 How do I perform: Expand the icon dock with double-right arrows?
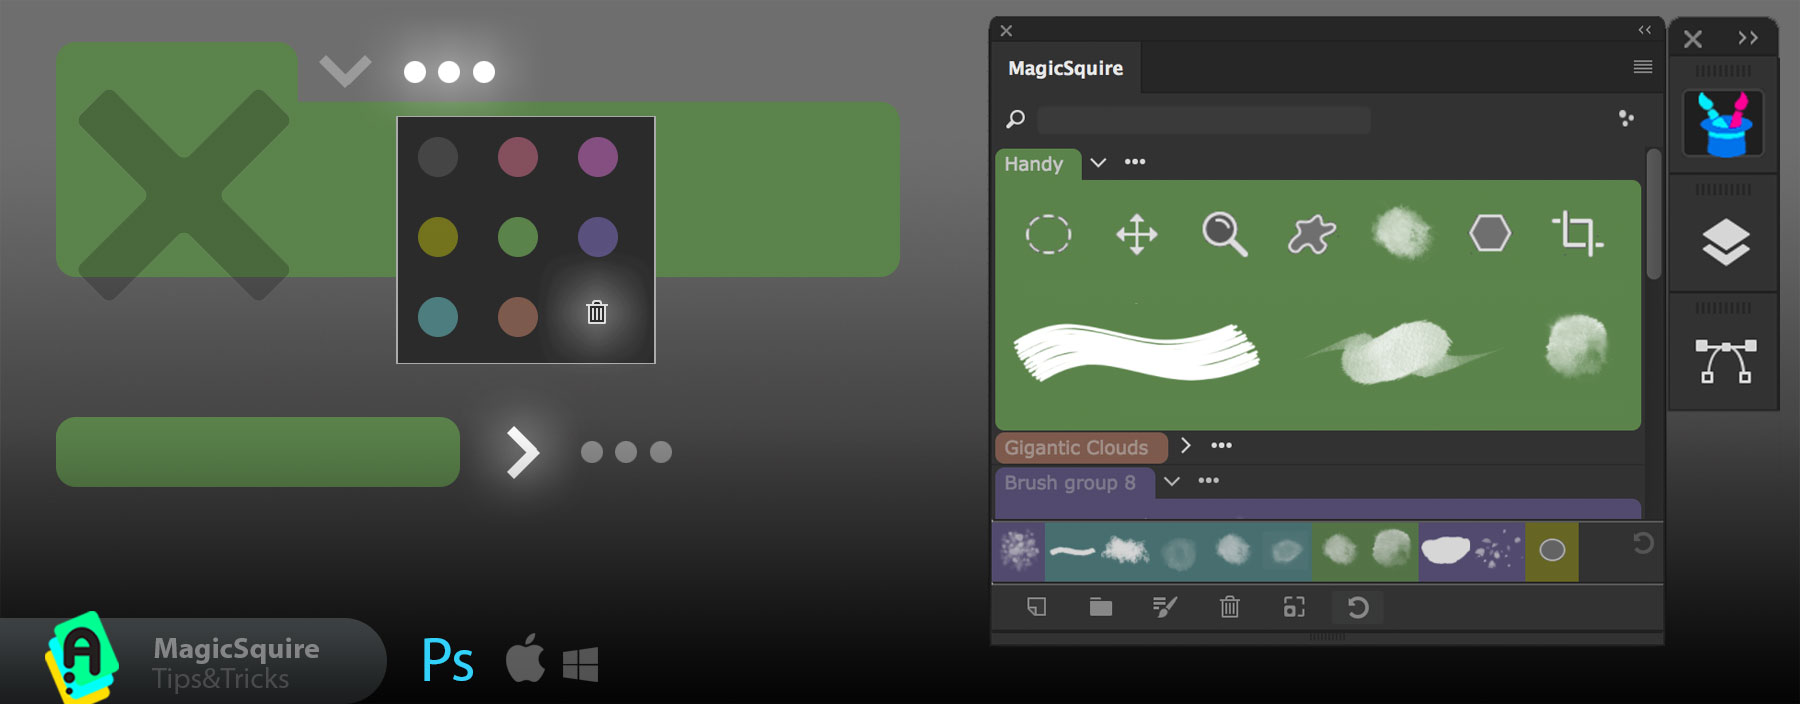pos(1748,38)
